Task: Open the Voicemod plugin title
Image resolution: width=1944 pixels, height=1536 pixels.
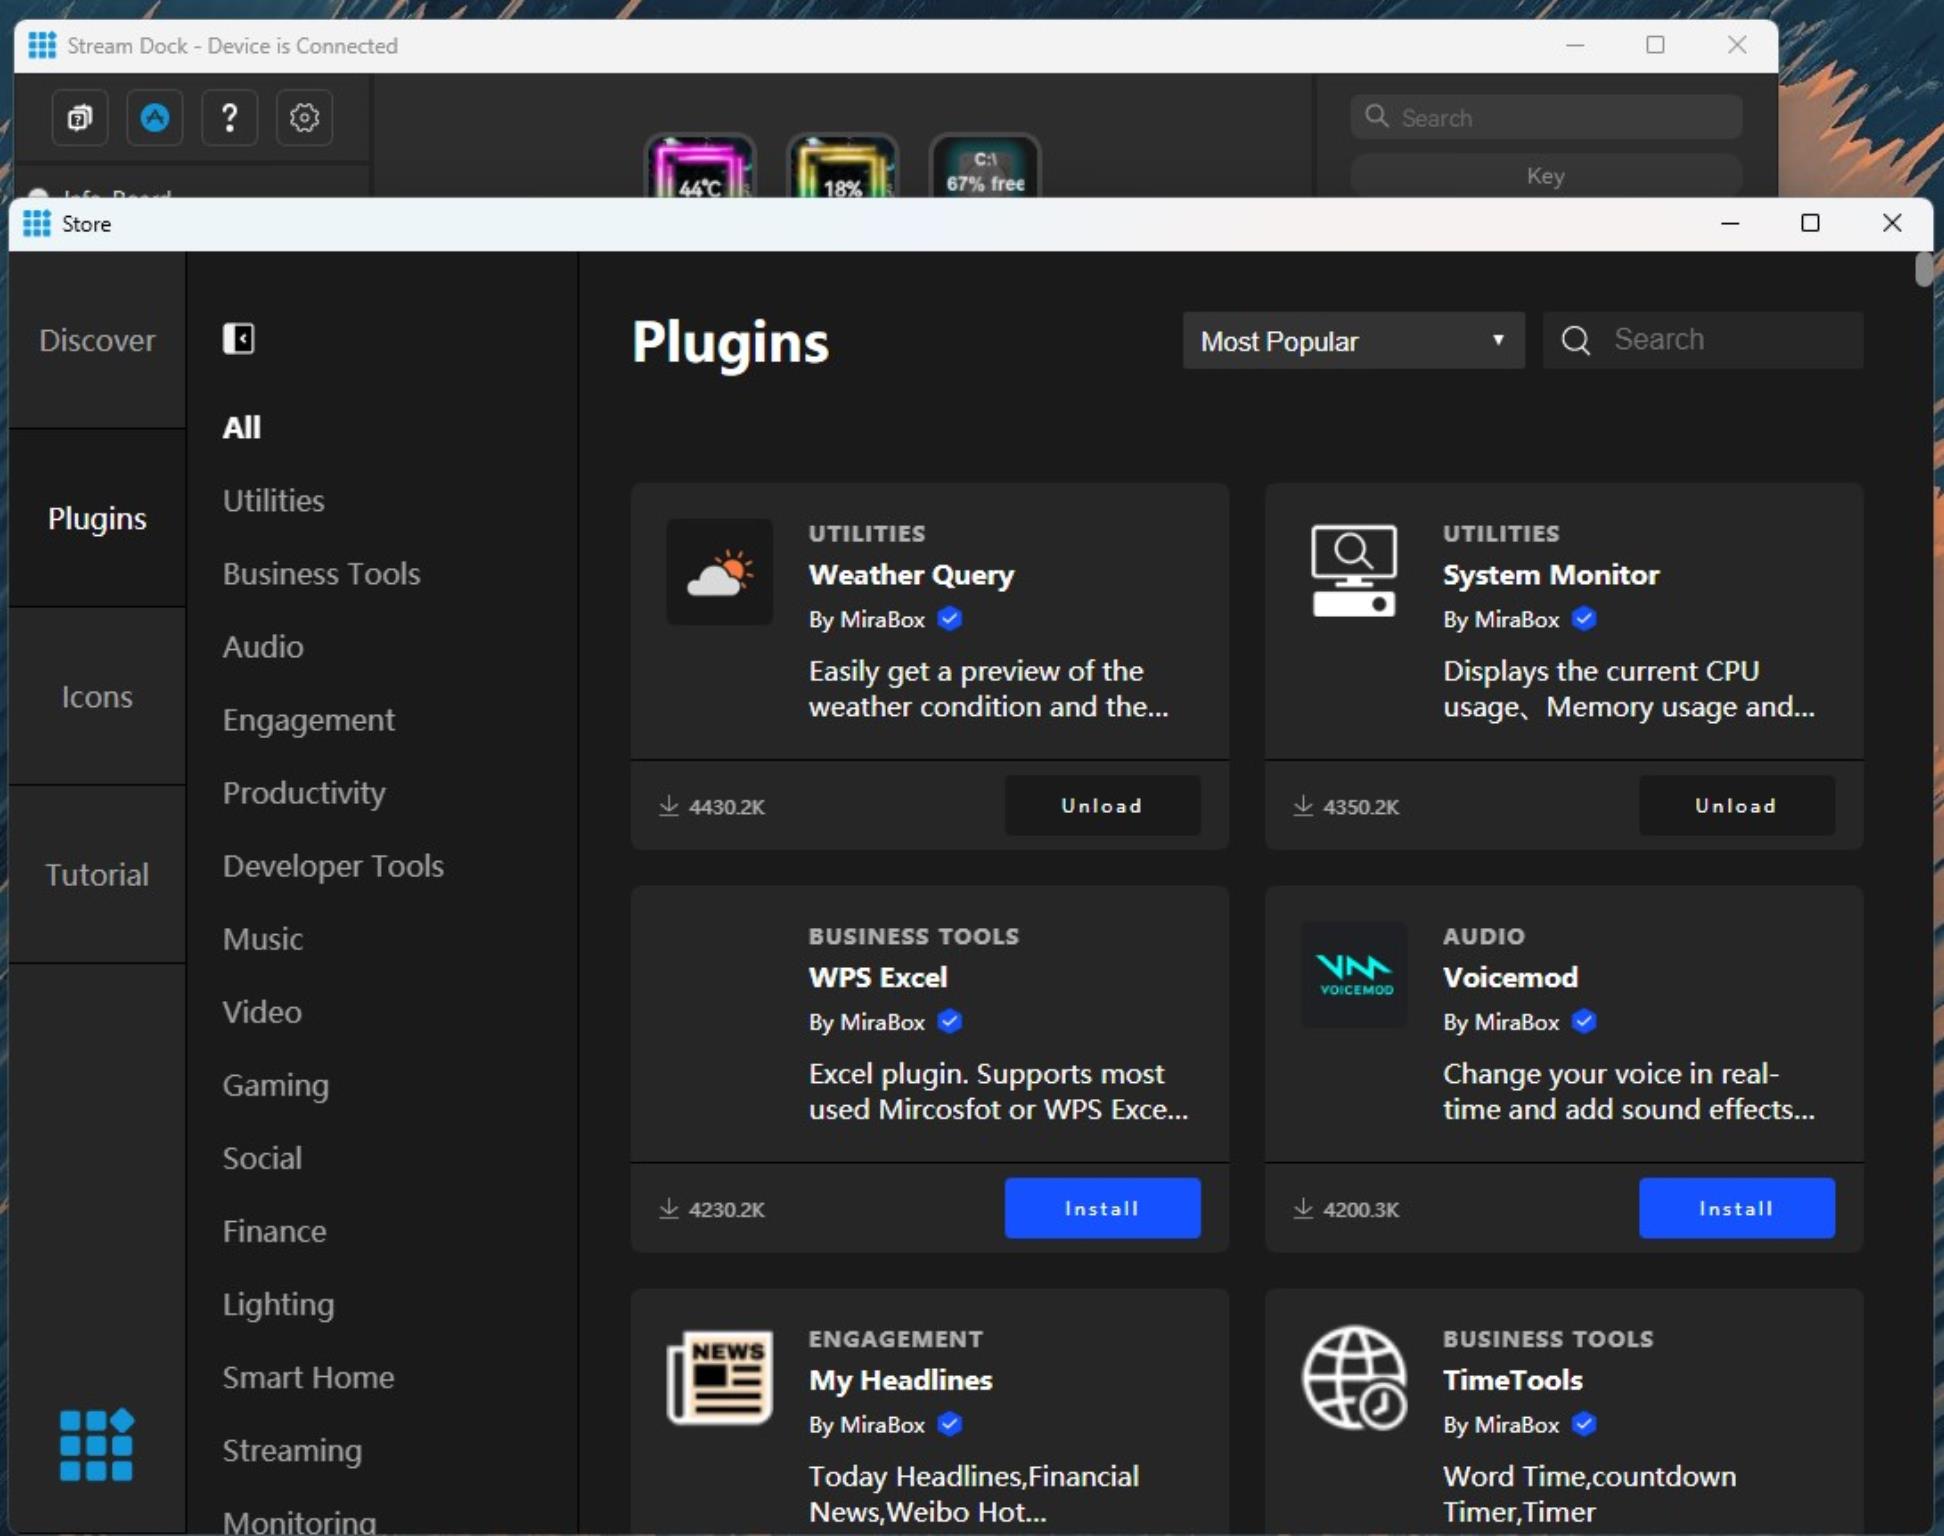Action: click(1510, 977)
